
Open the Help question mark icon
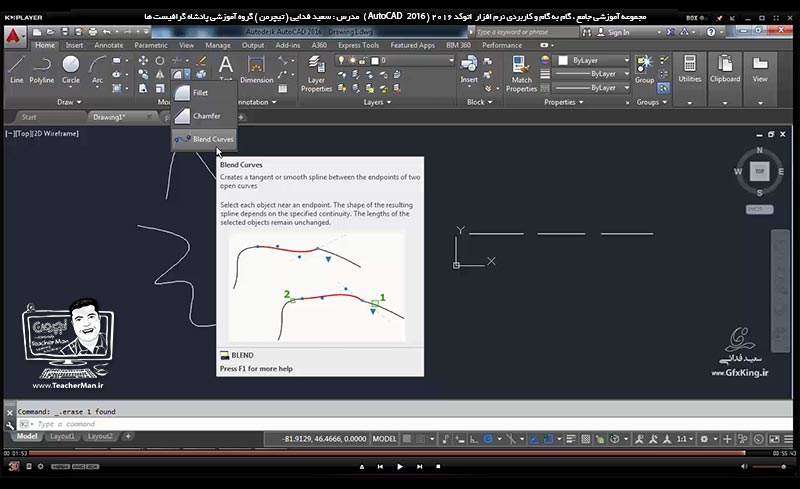pos(711,32)
